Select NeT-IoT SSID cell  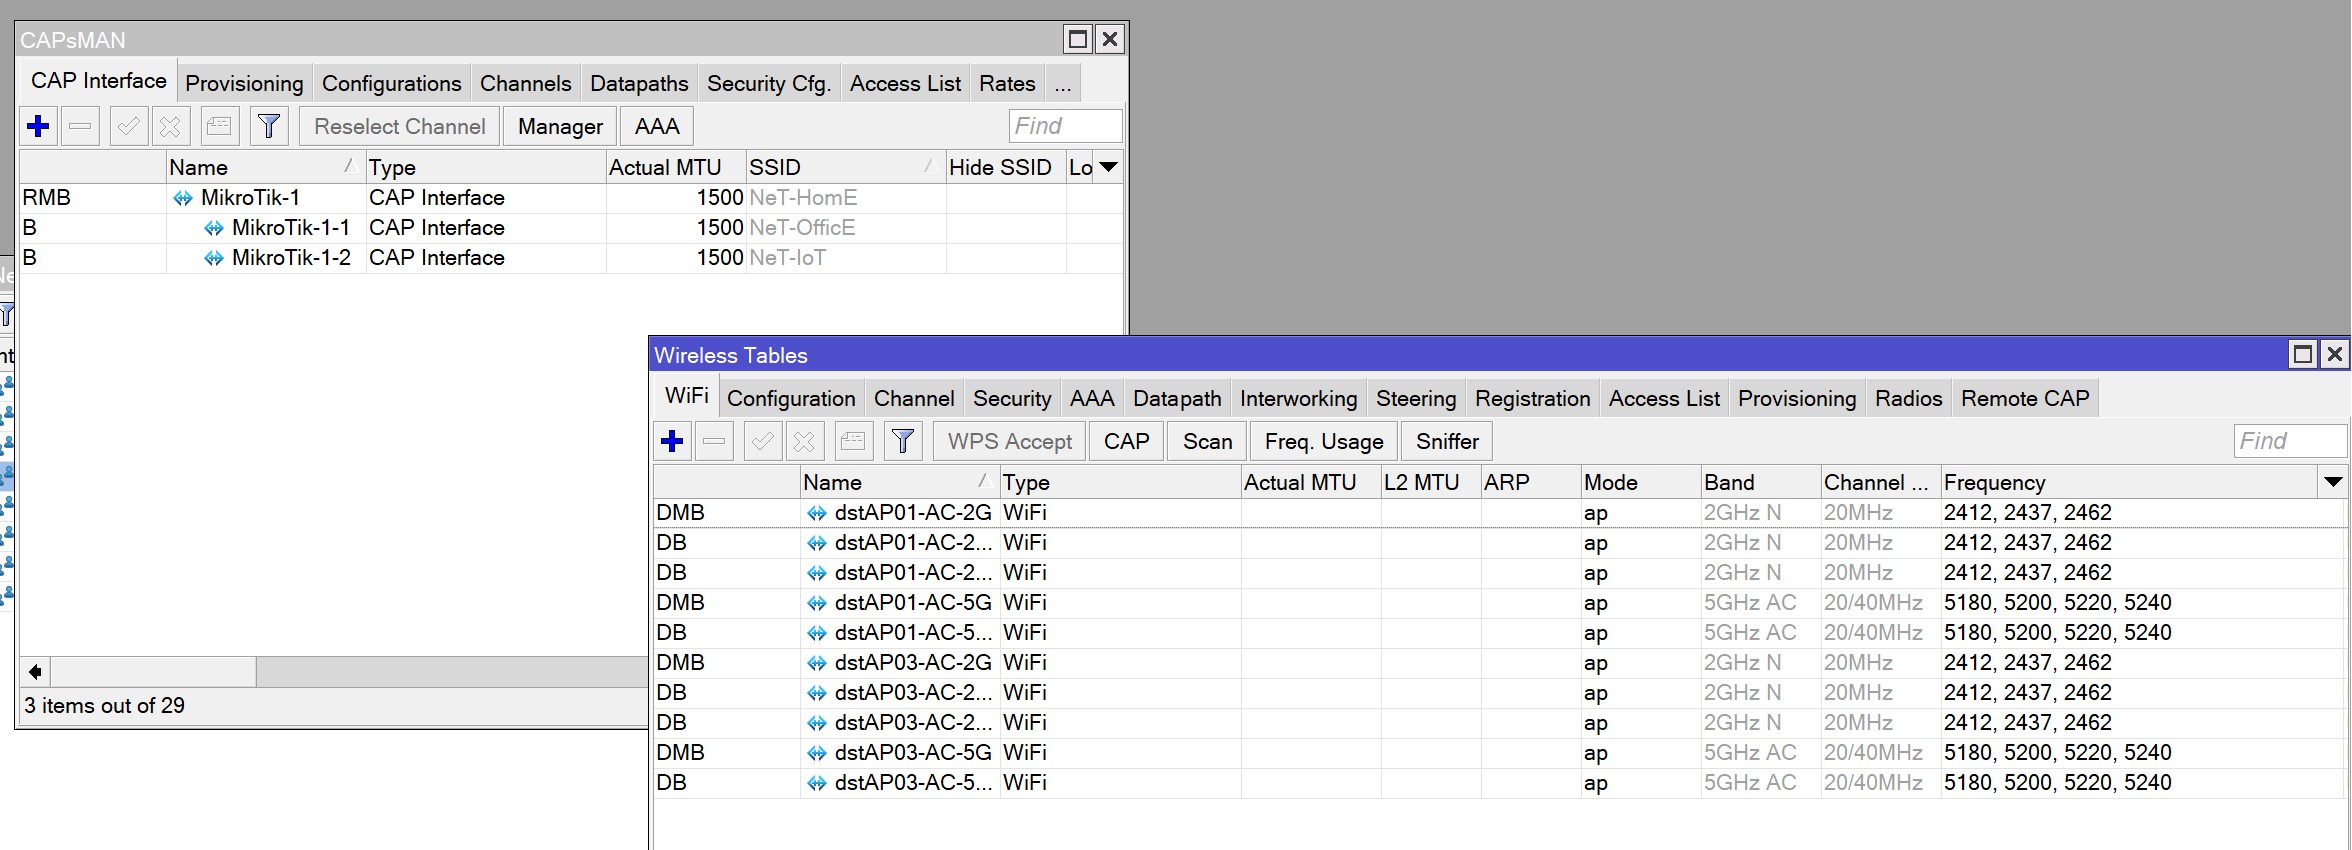coord(846,258)
